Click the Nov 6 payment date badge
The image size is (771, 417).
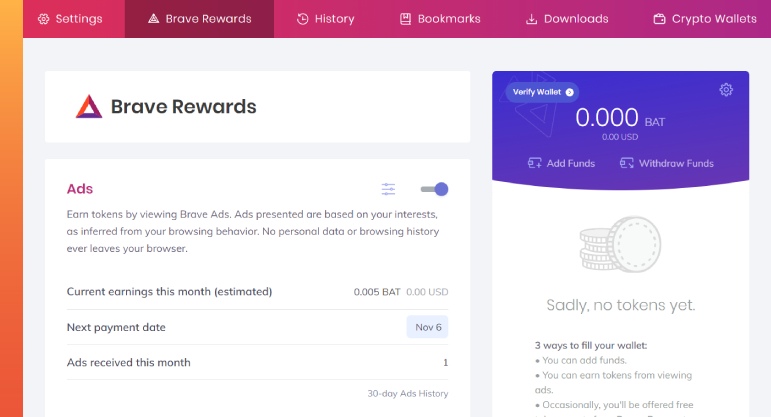(427, 327)
